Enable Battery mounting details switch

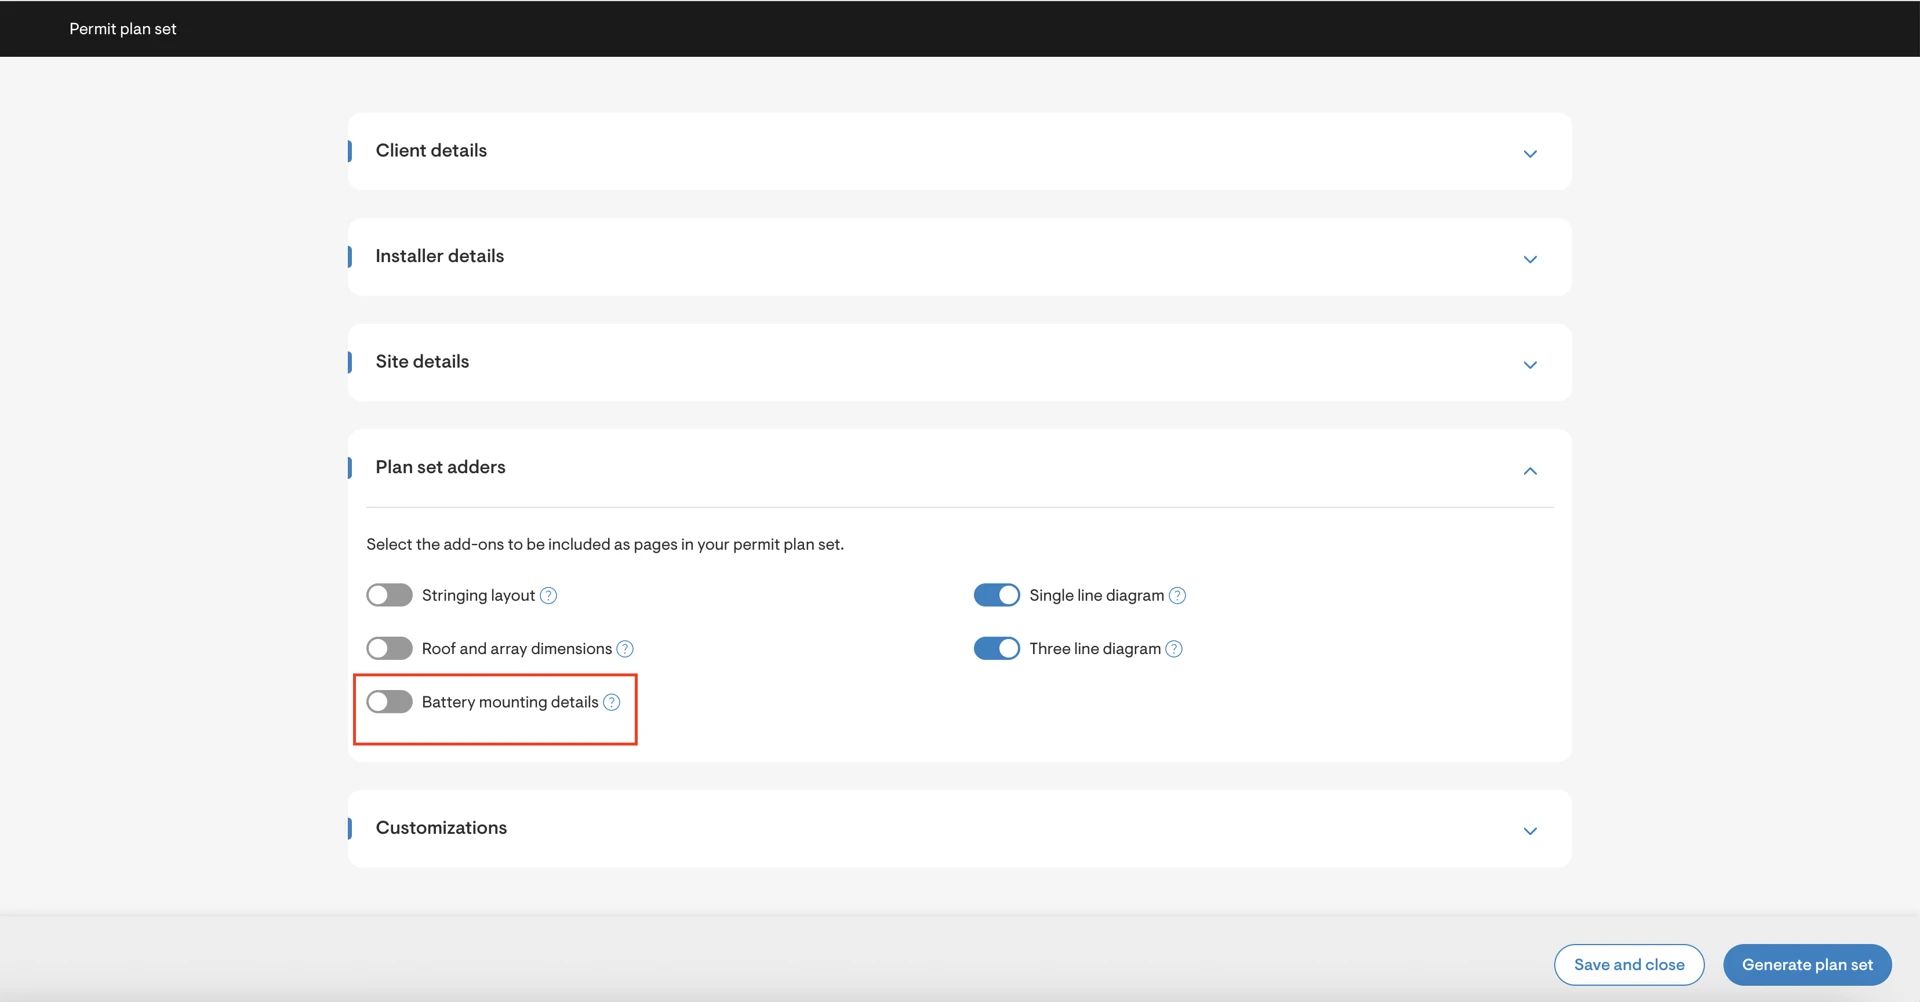click(x=389, y=702)
